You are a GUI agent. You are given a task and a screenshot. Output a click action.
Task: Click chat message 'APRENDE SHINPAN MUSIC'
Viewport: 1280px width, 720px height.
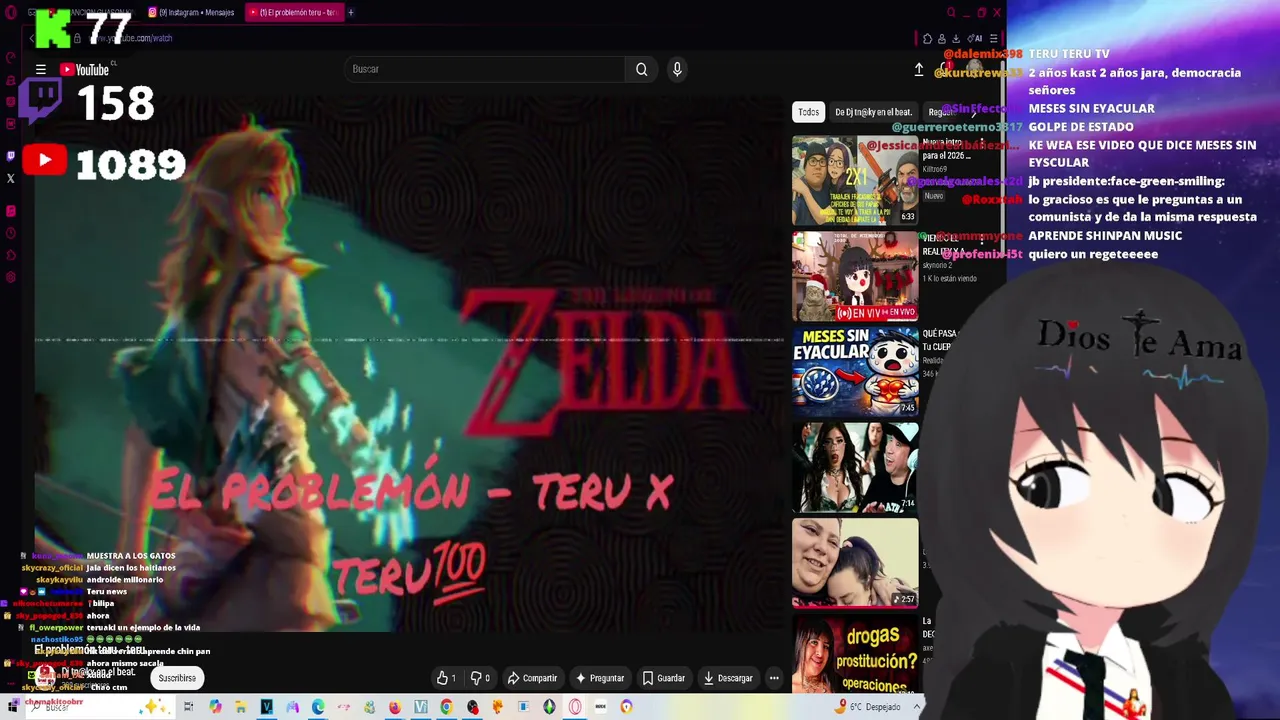[x=1105, y=236]
